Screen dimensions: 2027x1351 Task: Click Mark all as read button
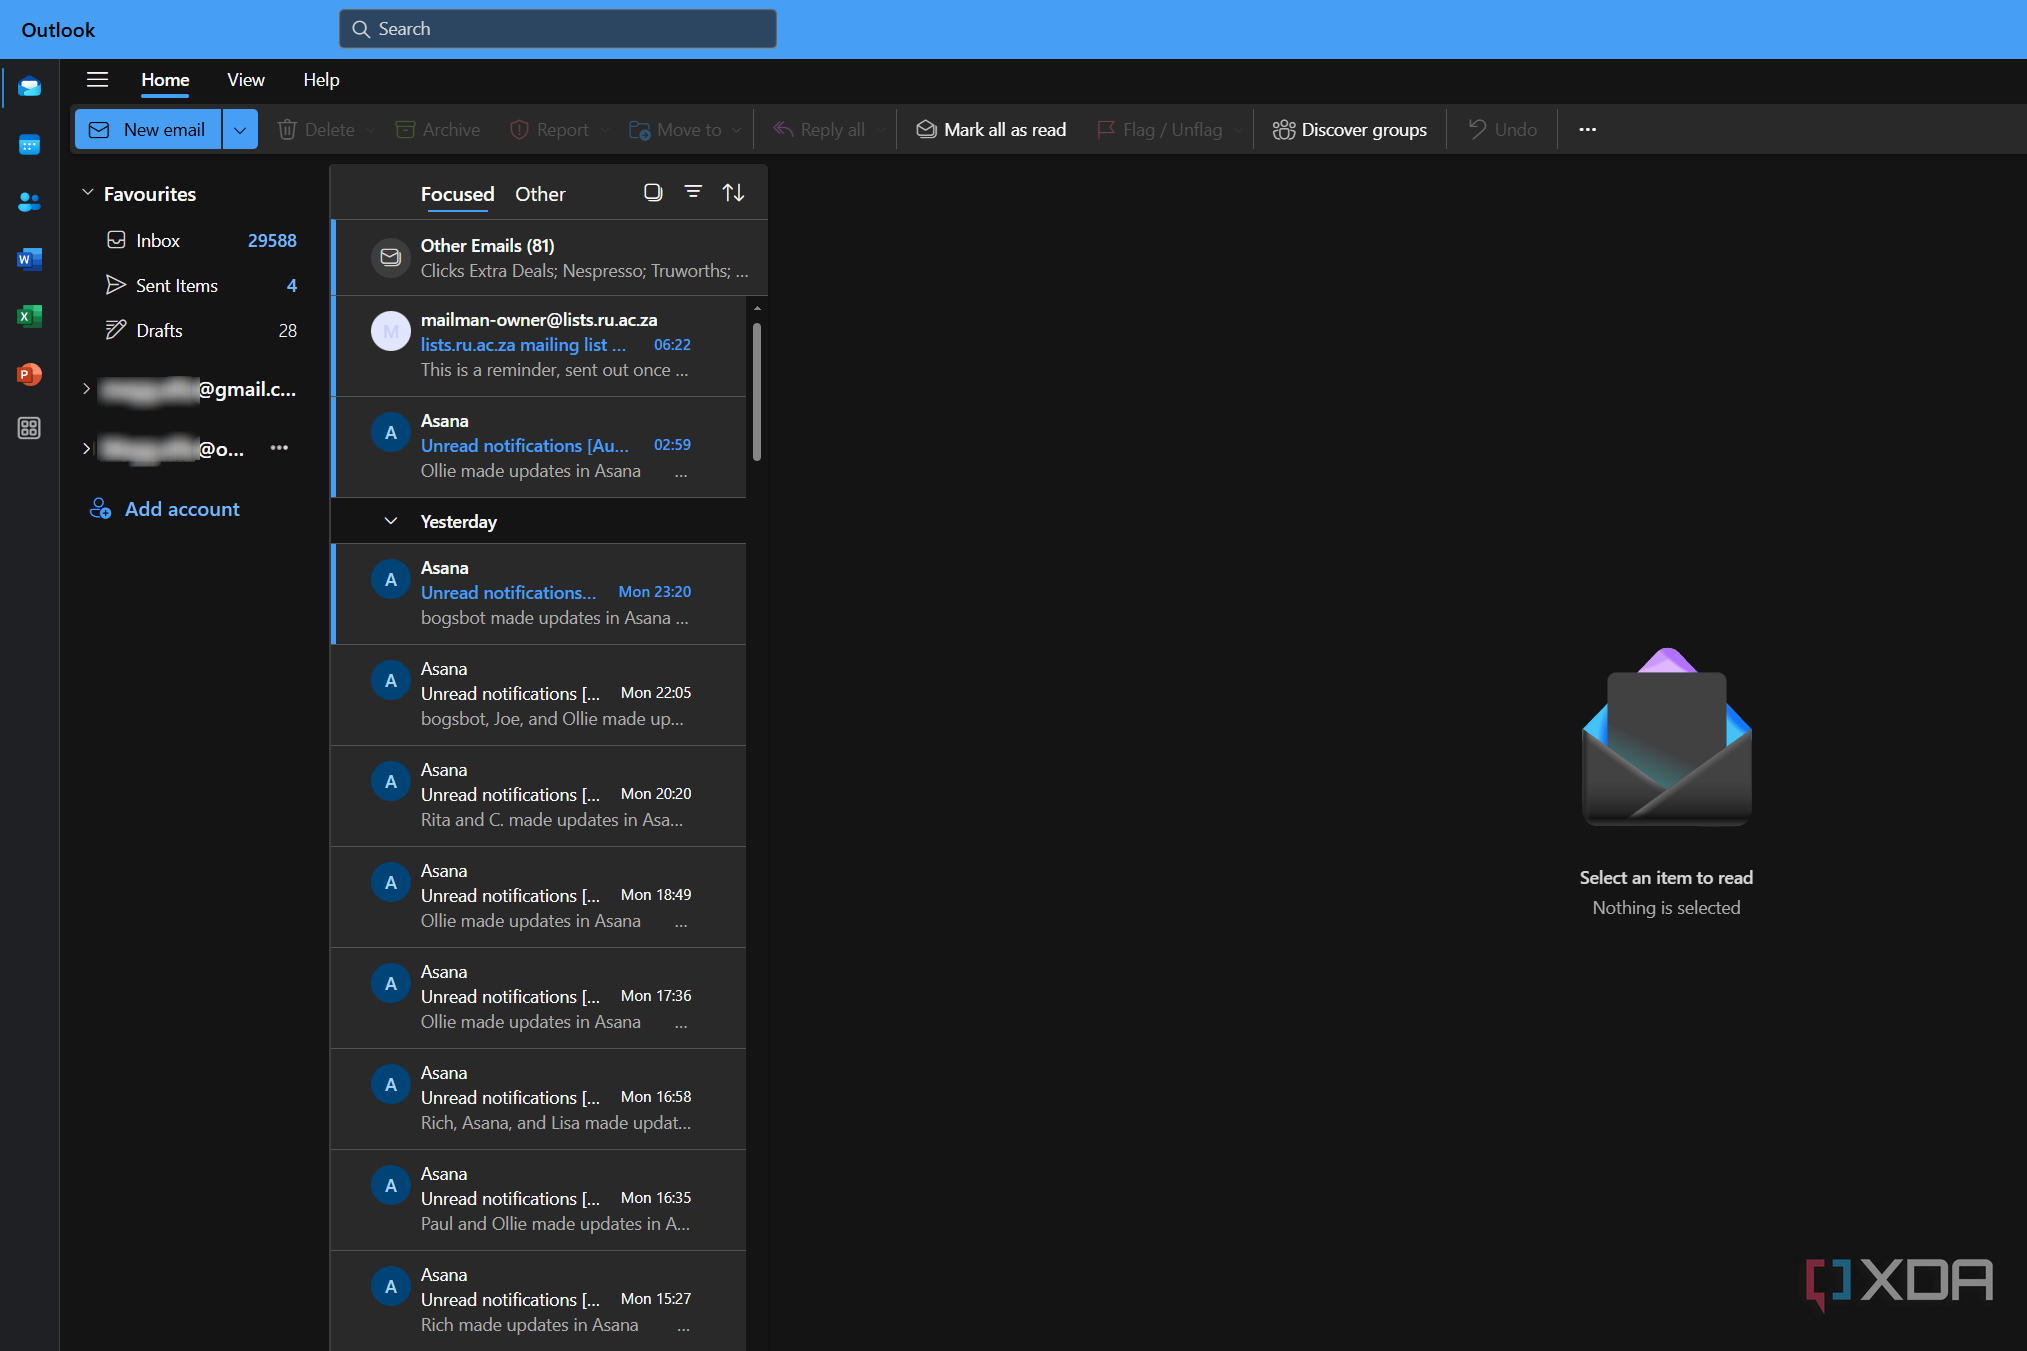click(991, 130)
